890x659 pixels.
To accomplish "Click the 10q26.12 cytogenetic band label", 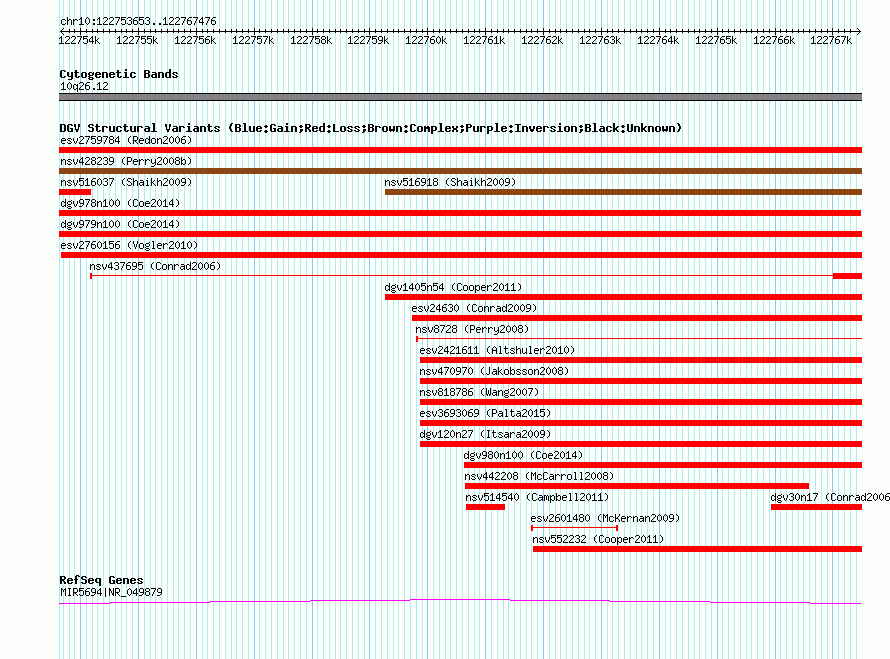I will 84,86.
